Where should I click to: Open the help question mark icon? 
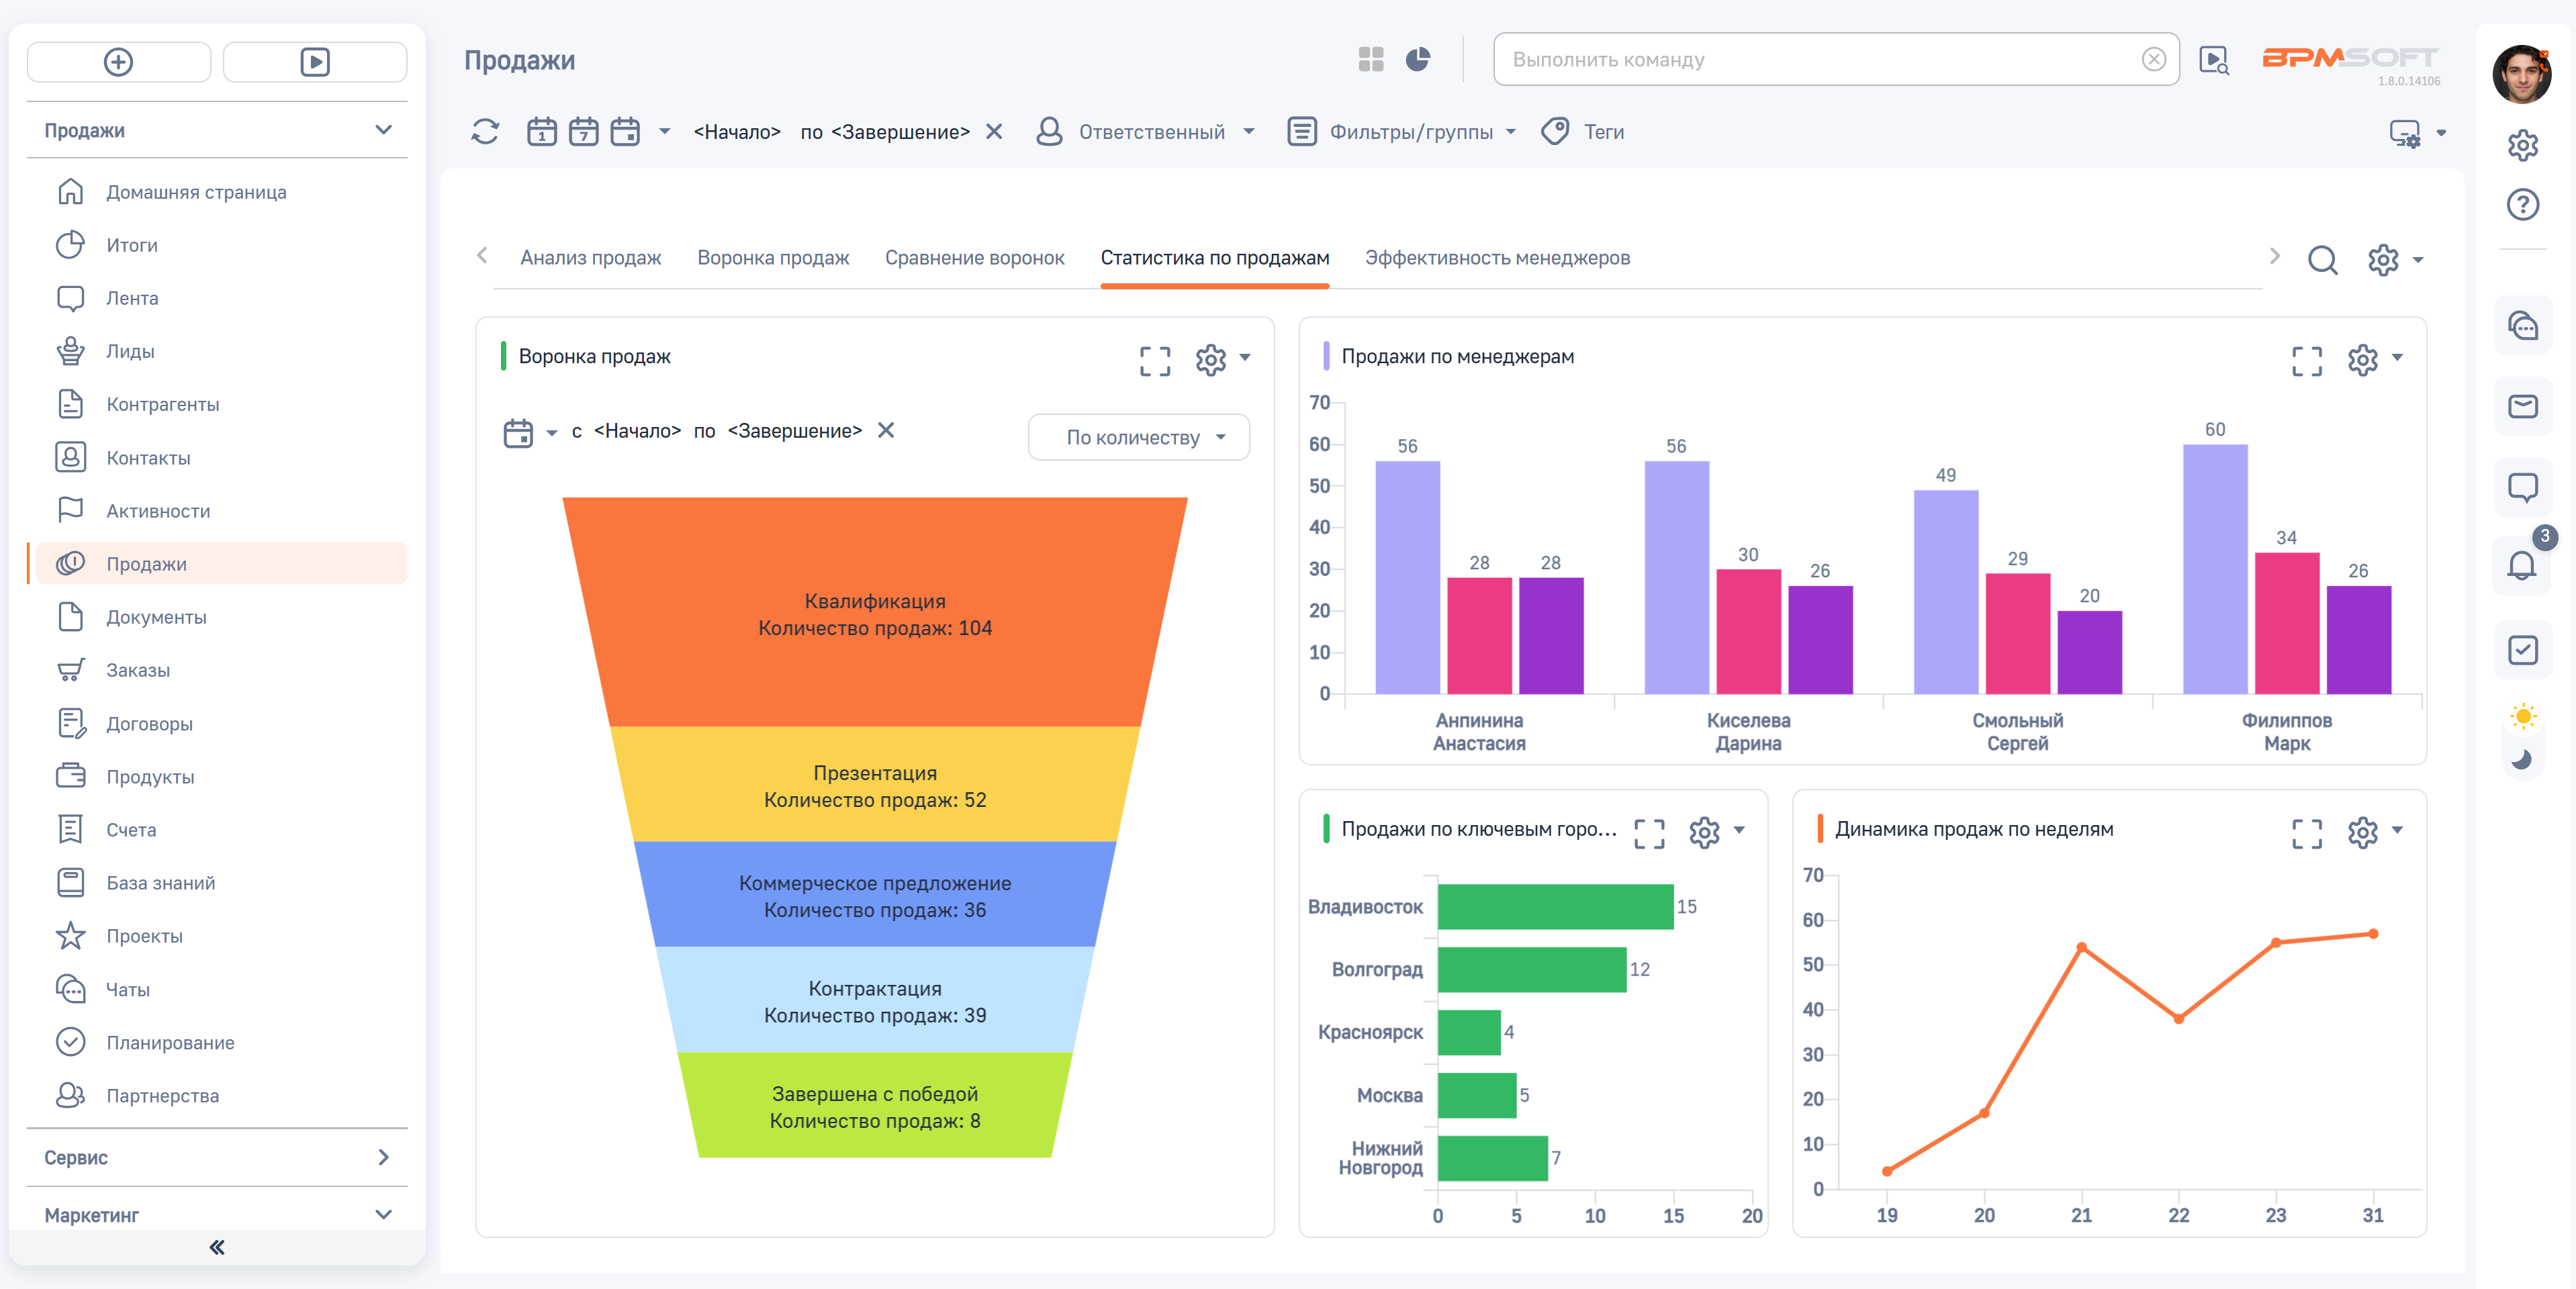tap(2523, 205)
